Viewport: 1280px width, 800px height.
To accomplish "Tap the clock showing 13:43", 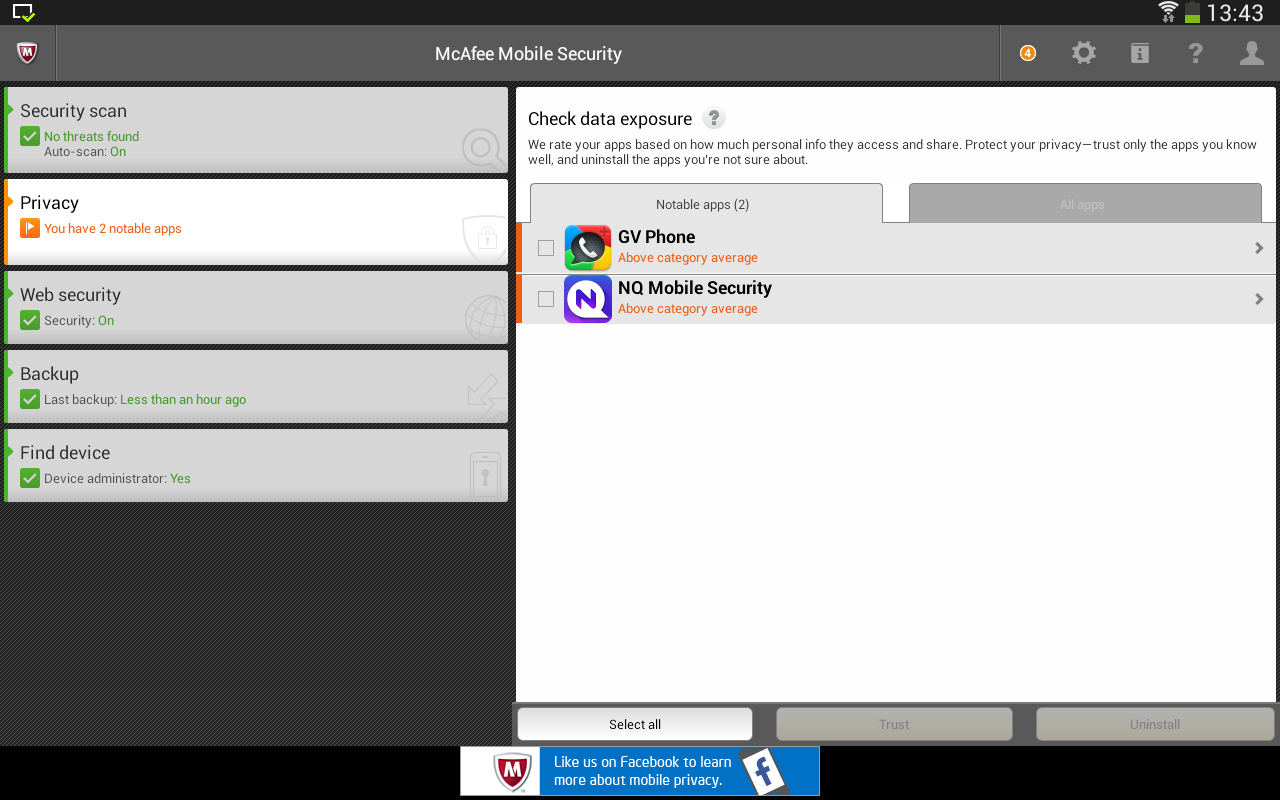I will (x=1235, y=13).
